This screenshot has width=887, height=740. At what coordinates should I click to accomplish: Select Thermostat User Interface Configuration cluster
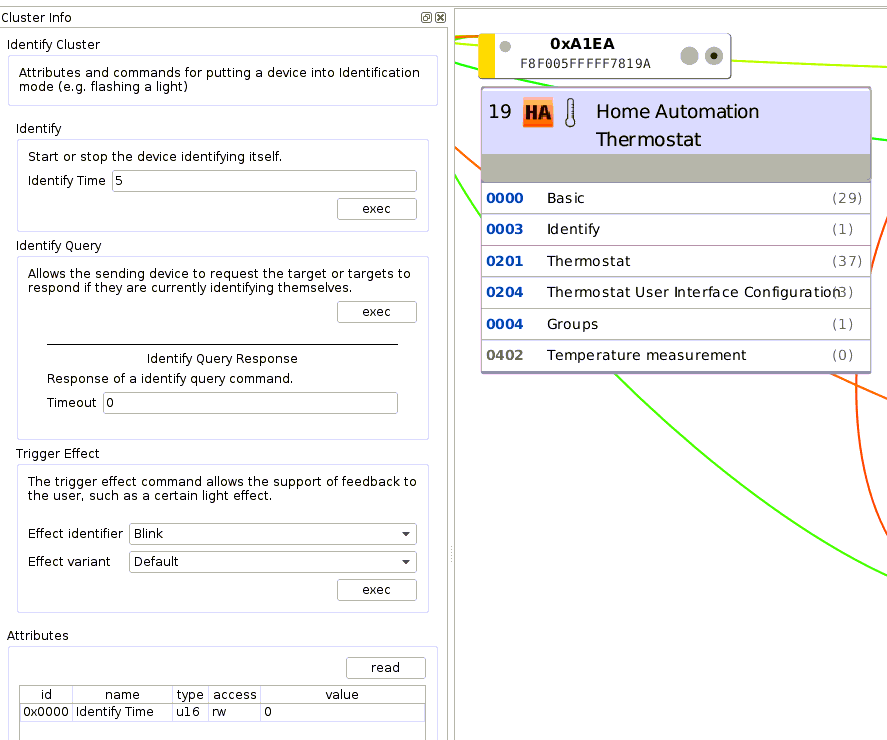coord(675,292)
